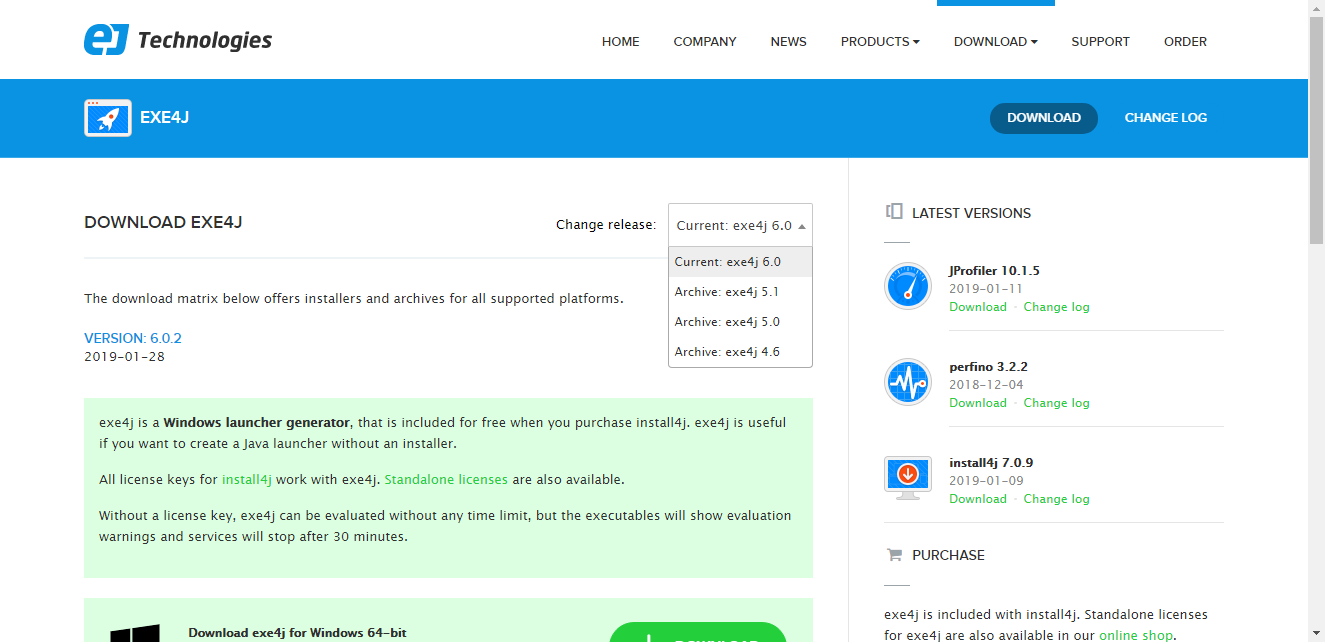Click Change log link under install4j 7.0.9
Screen dimensions: 1325x642
(x=1056, y=499)
